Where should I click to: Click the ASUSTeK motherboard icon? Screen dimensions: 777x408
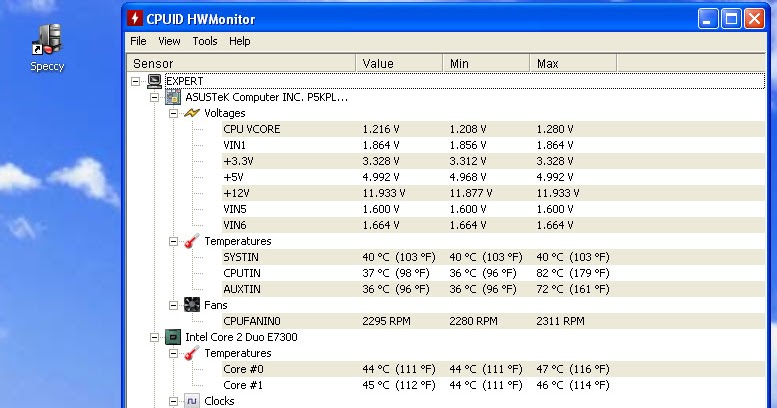pyautogui.click(x=173, y=97)
